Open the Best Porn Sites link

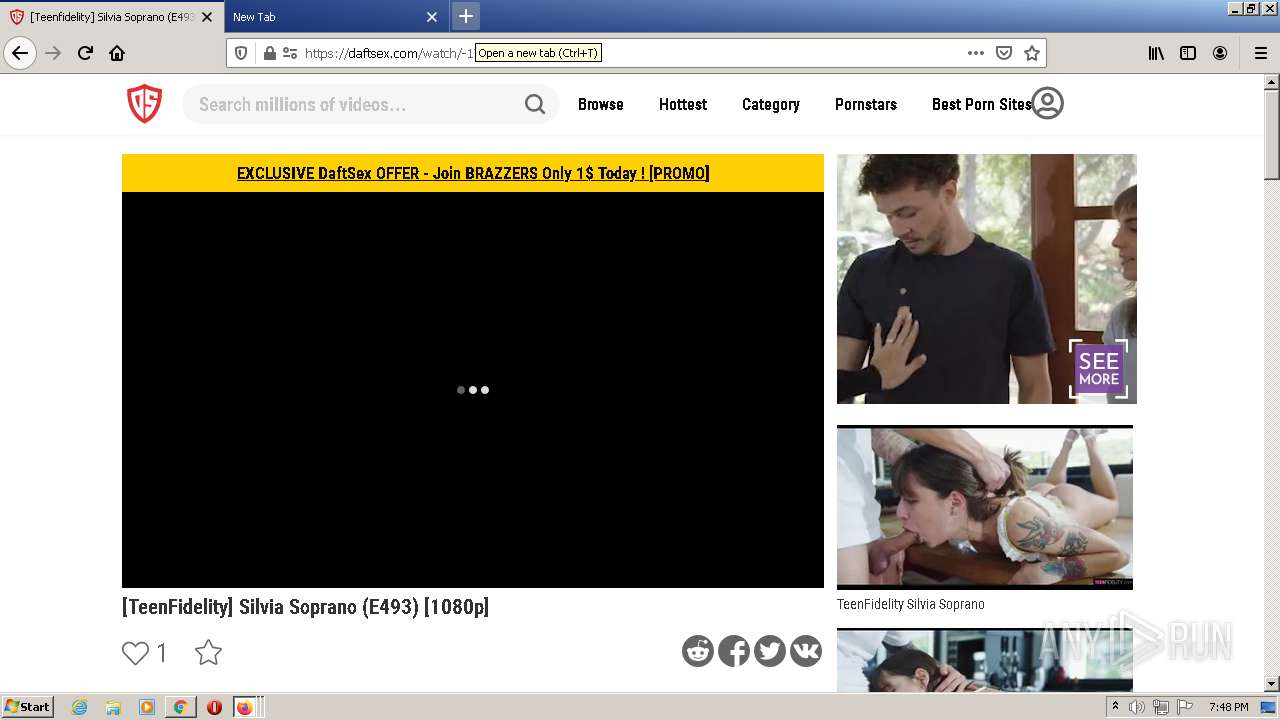[x=981, y=104]
